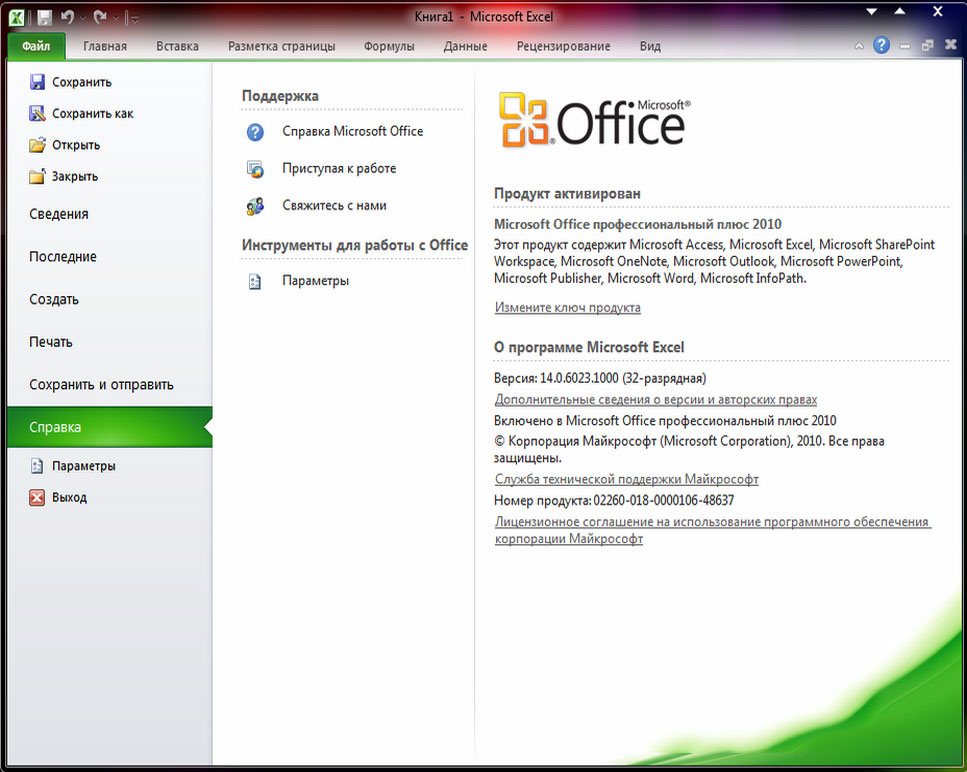The height and width of the screenshot is (772, 967).
Task: Switch to the Формулы ribbon tab
Action: (389, 46)
